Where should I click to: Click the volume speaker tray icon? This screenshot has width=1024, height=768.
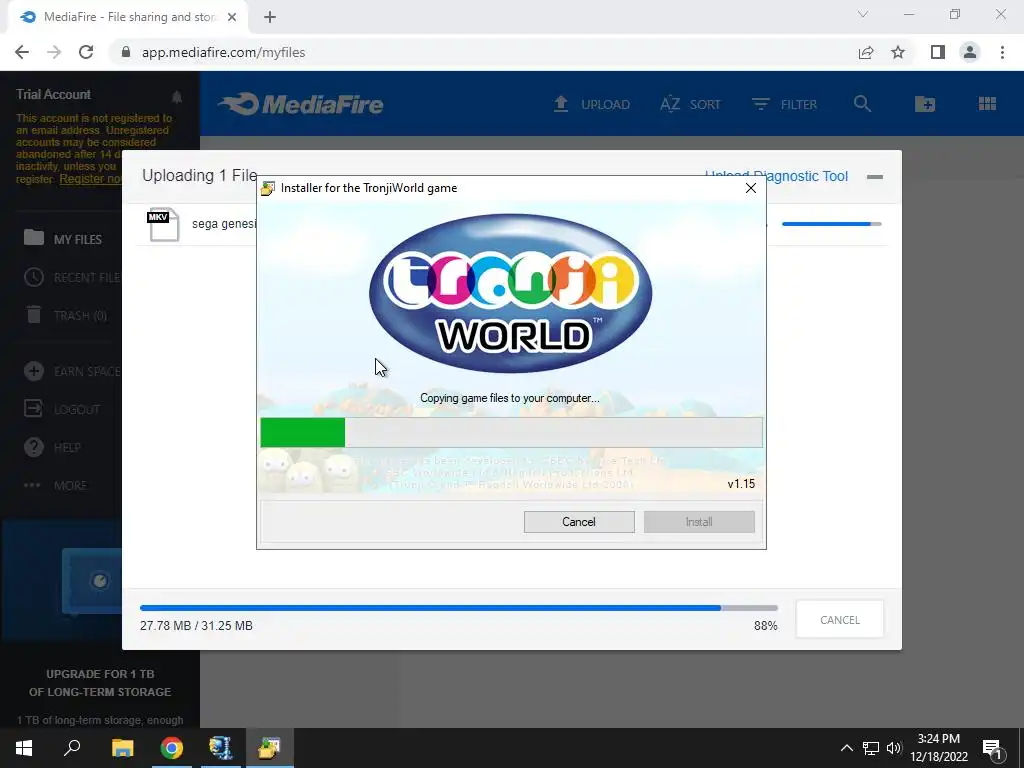tap(893, 748)
